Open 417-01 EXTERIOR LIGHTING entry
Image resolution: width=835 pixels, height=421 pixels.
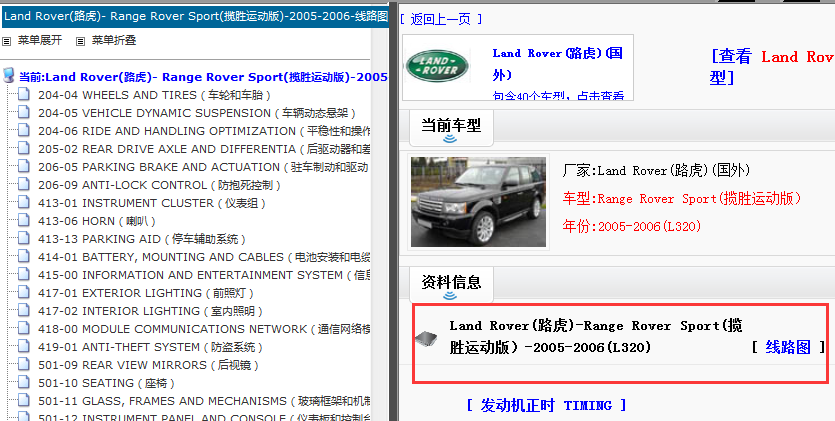pyautogui.click(x=146, y=293)
